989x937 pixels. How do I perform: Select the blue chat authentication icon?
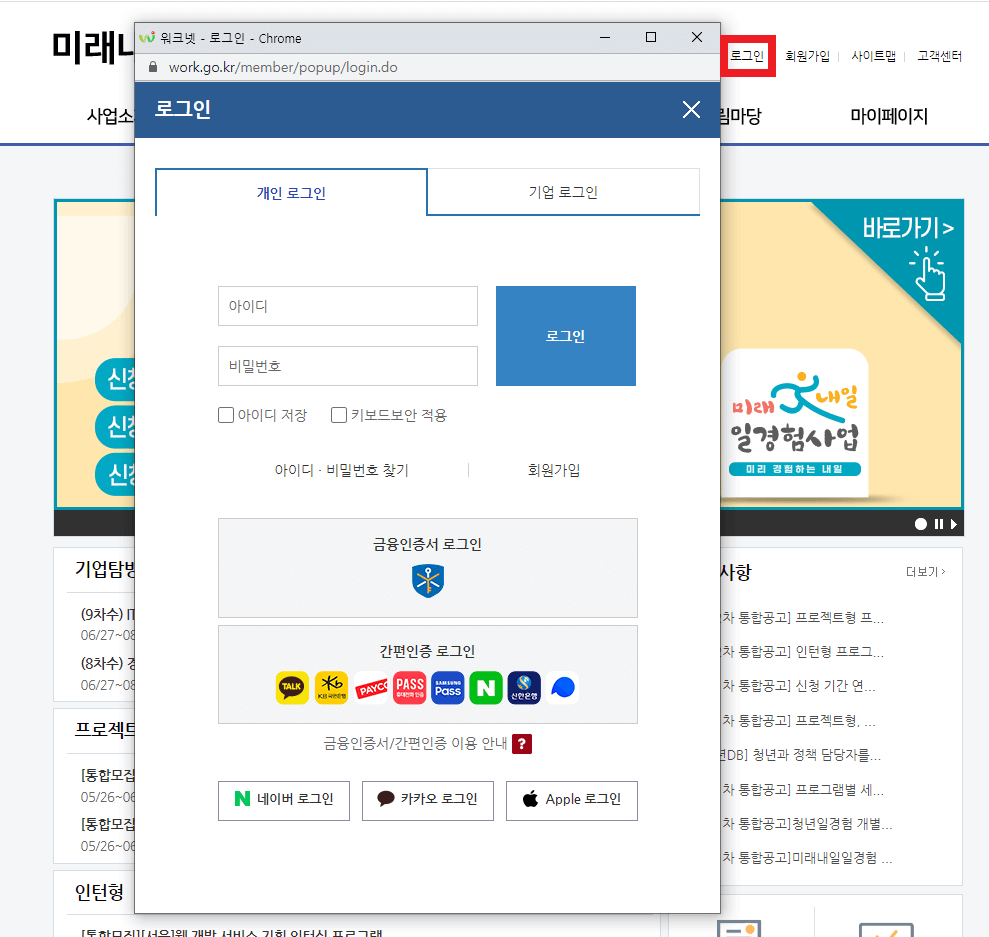coord(562,688)
